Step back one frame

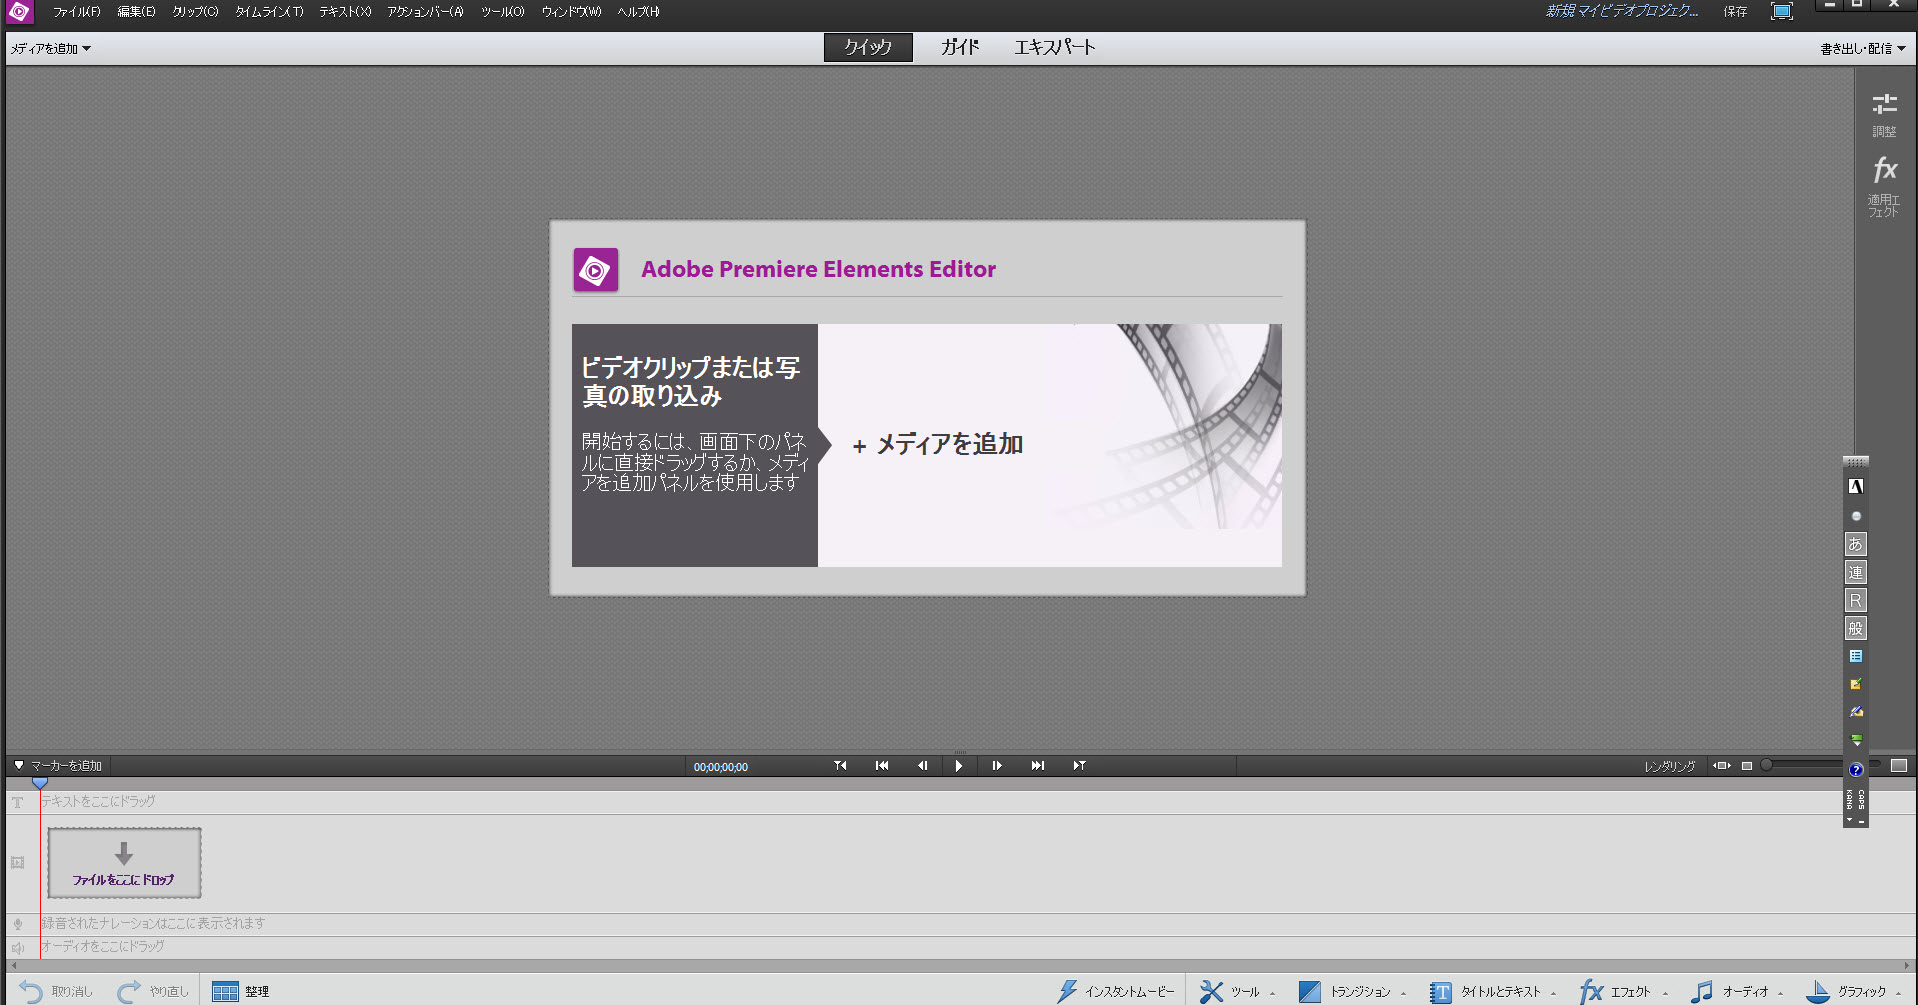[922, 766]
